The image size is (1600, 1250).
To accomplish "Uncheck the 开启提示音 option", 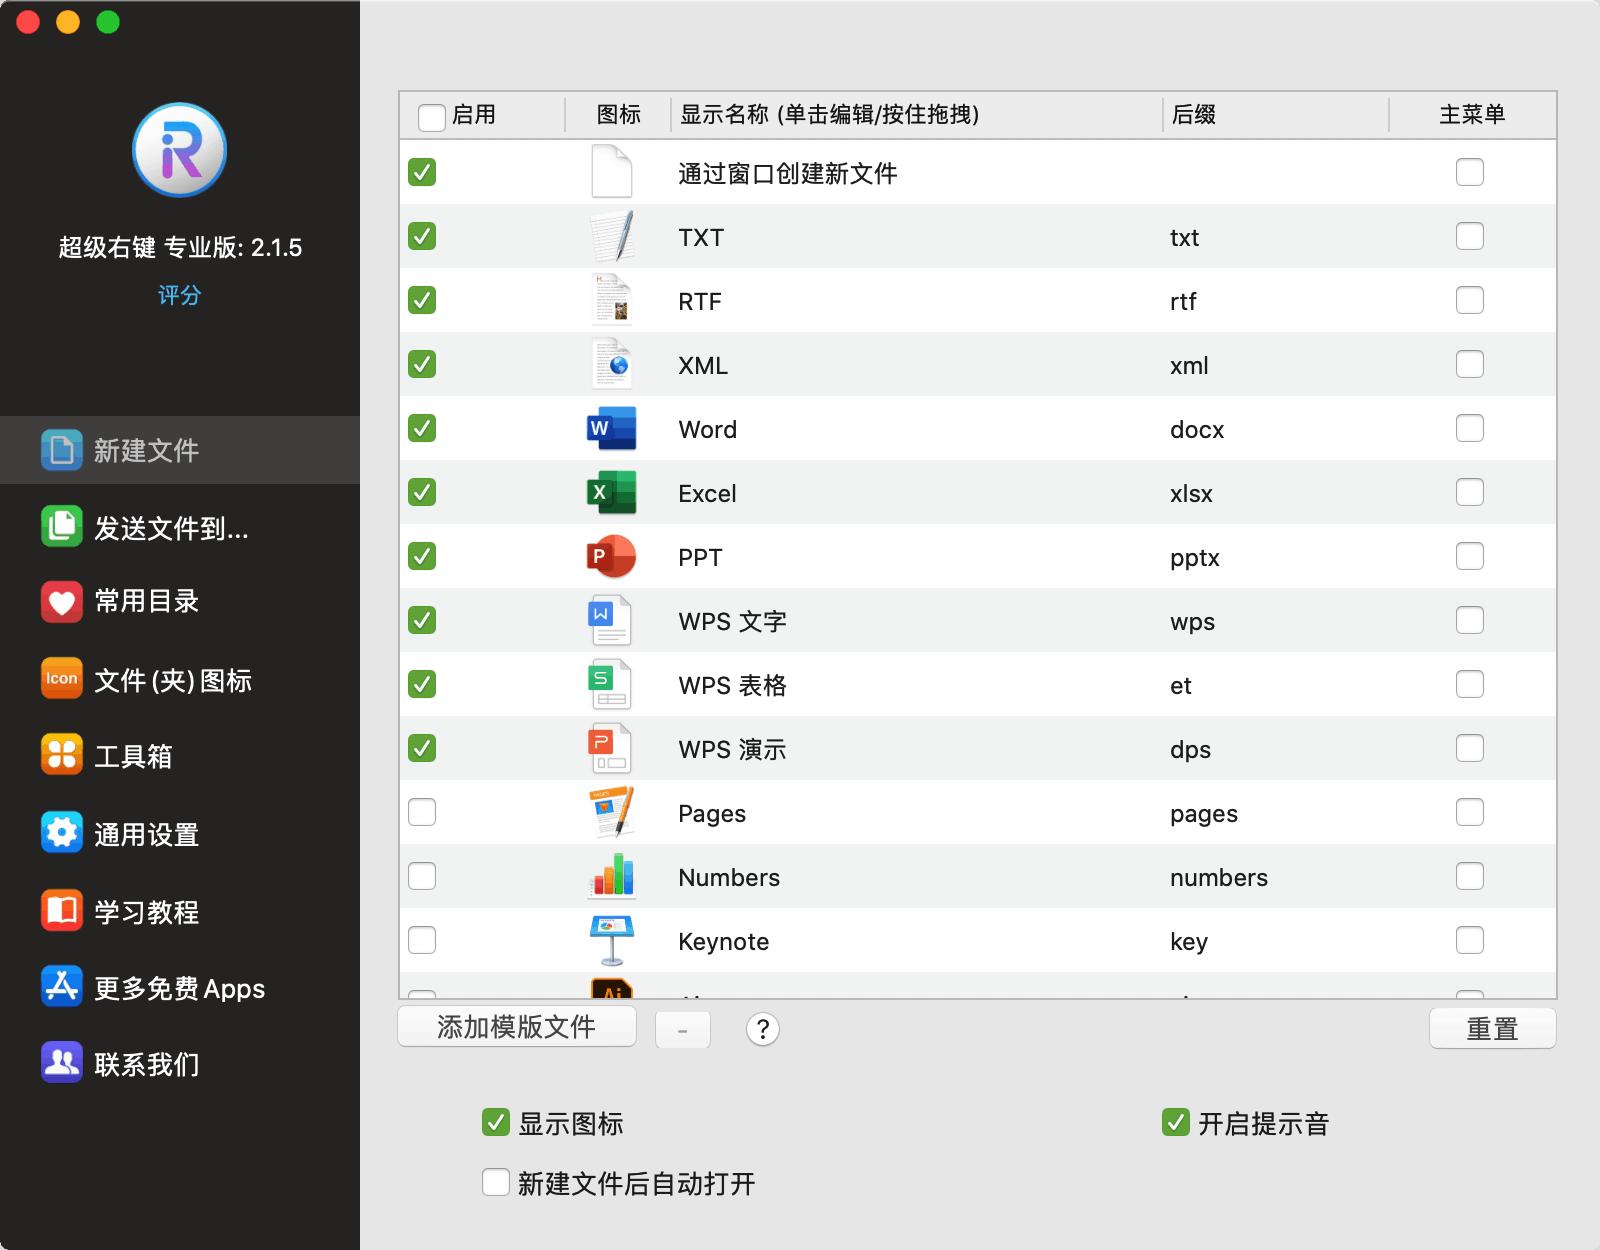I will (1176, 1123).
